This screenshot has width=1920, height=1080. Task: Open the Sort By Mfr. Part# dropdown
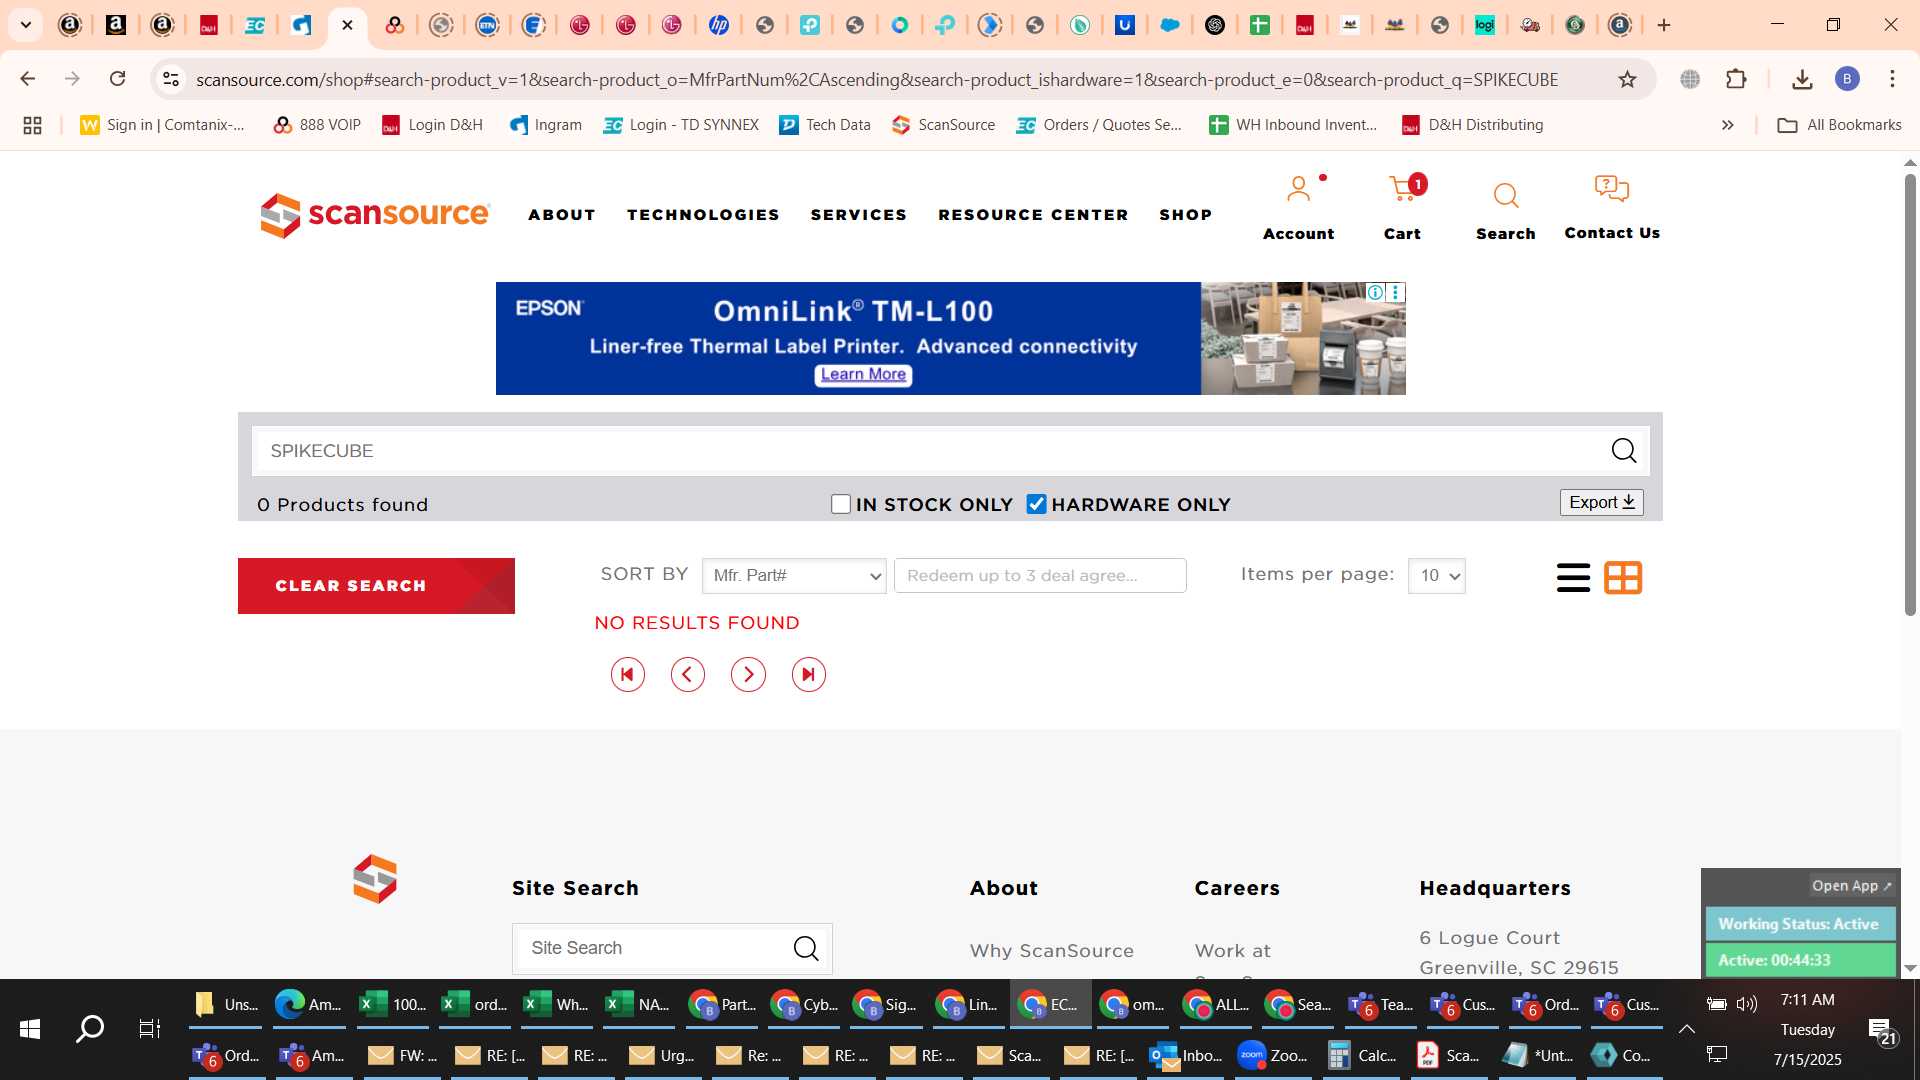pyautogui.click(x=794, y=576)
